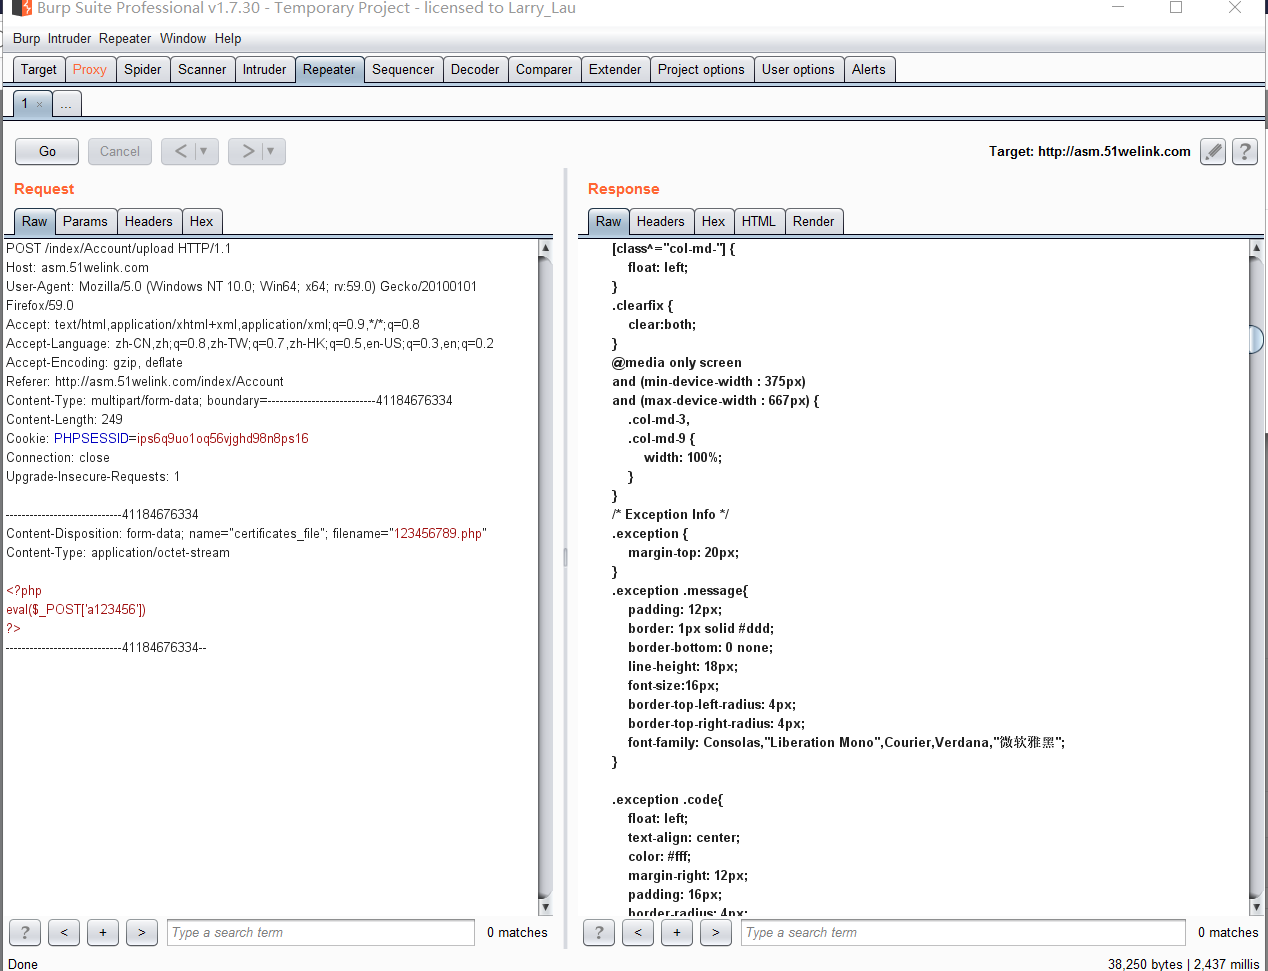Click plus button beside request search
The width and height of the screenshot is (1268, 971).
103,932
